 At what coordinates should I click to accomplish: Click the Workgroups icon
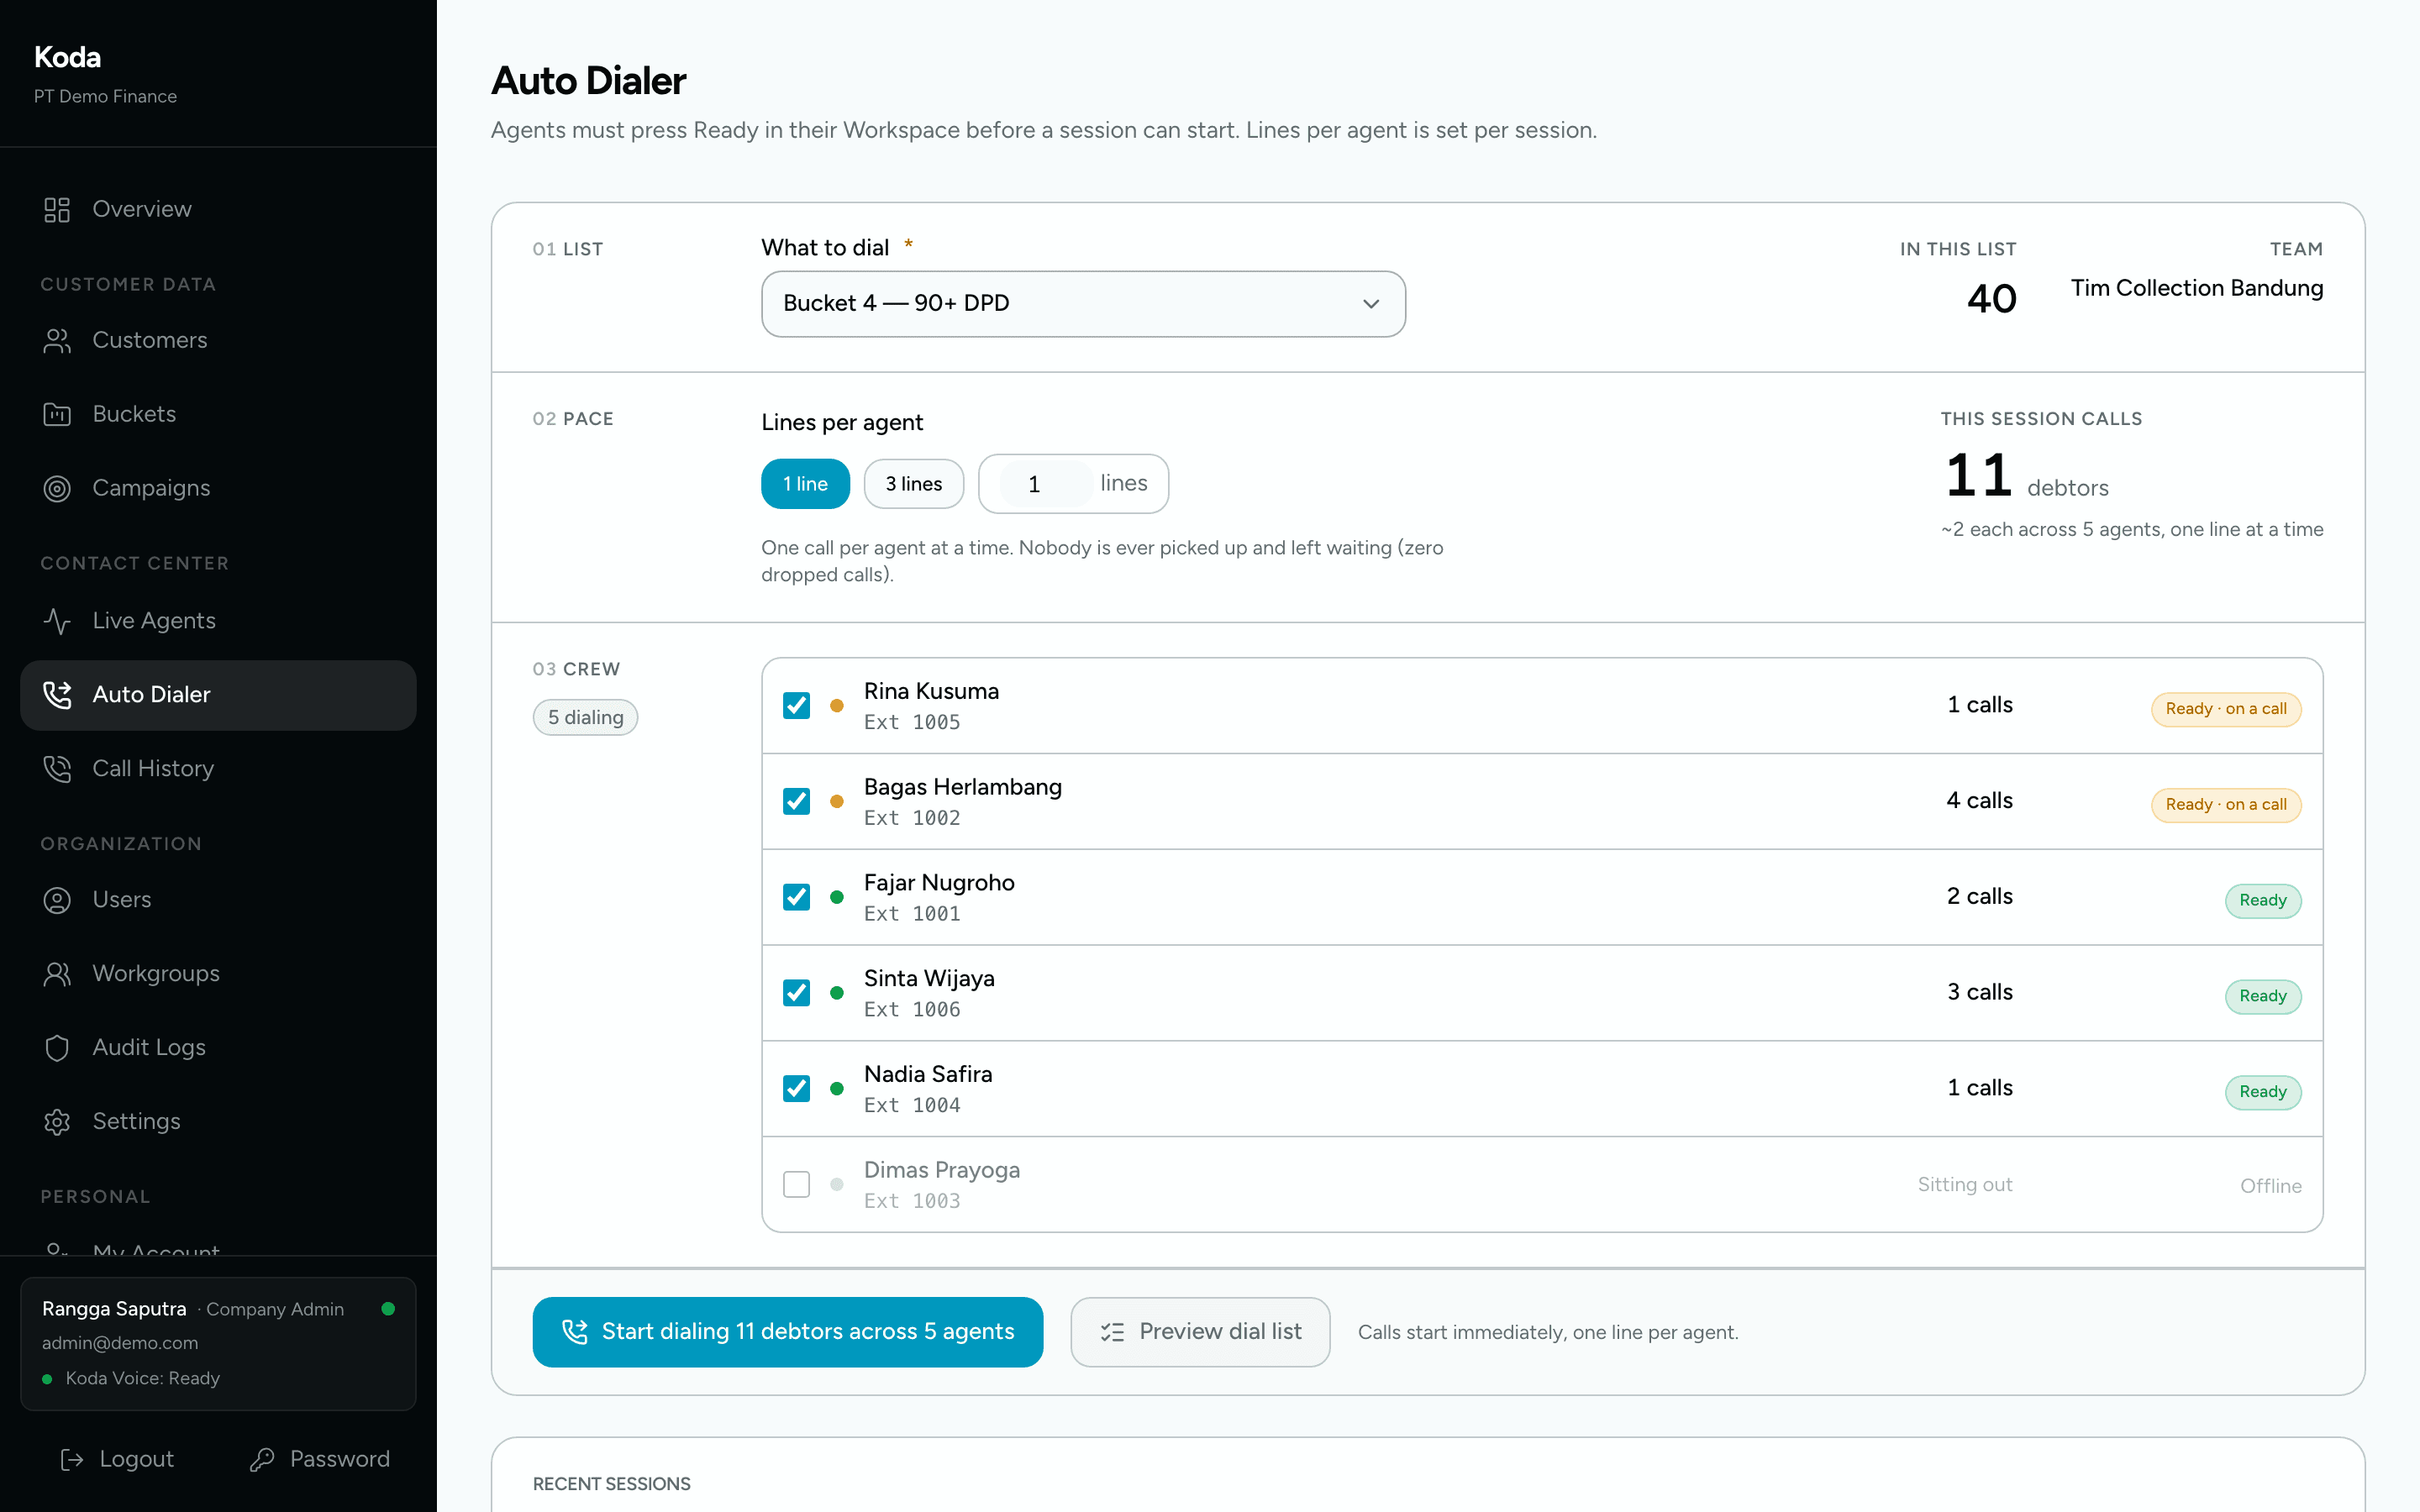[x=57, y=974]
